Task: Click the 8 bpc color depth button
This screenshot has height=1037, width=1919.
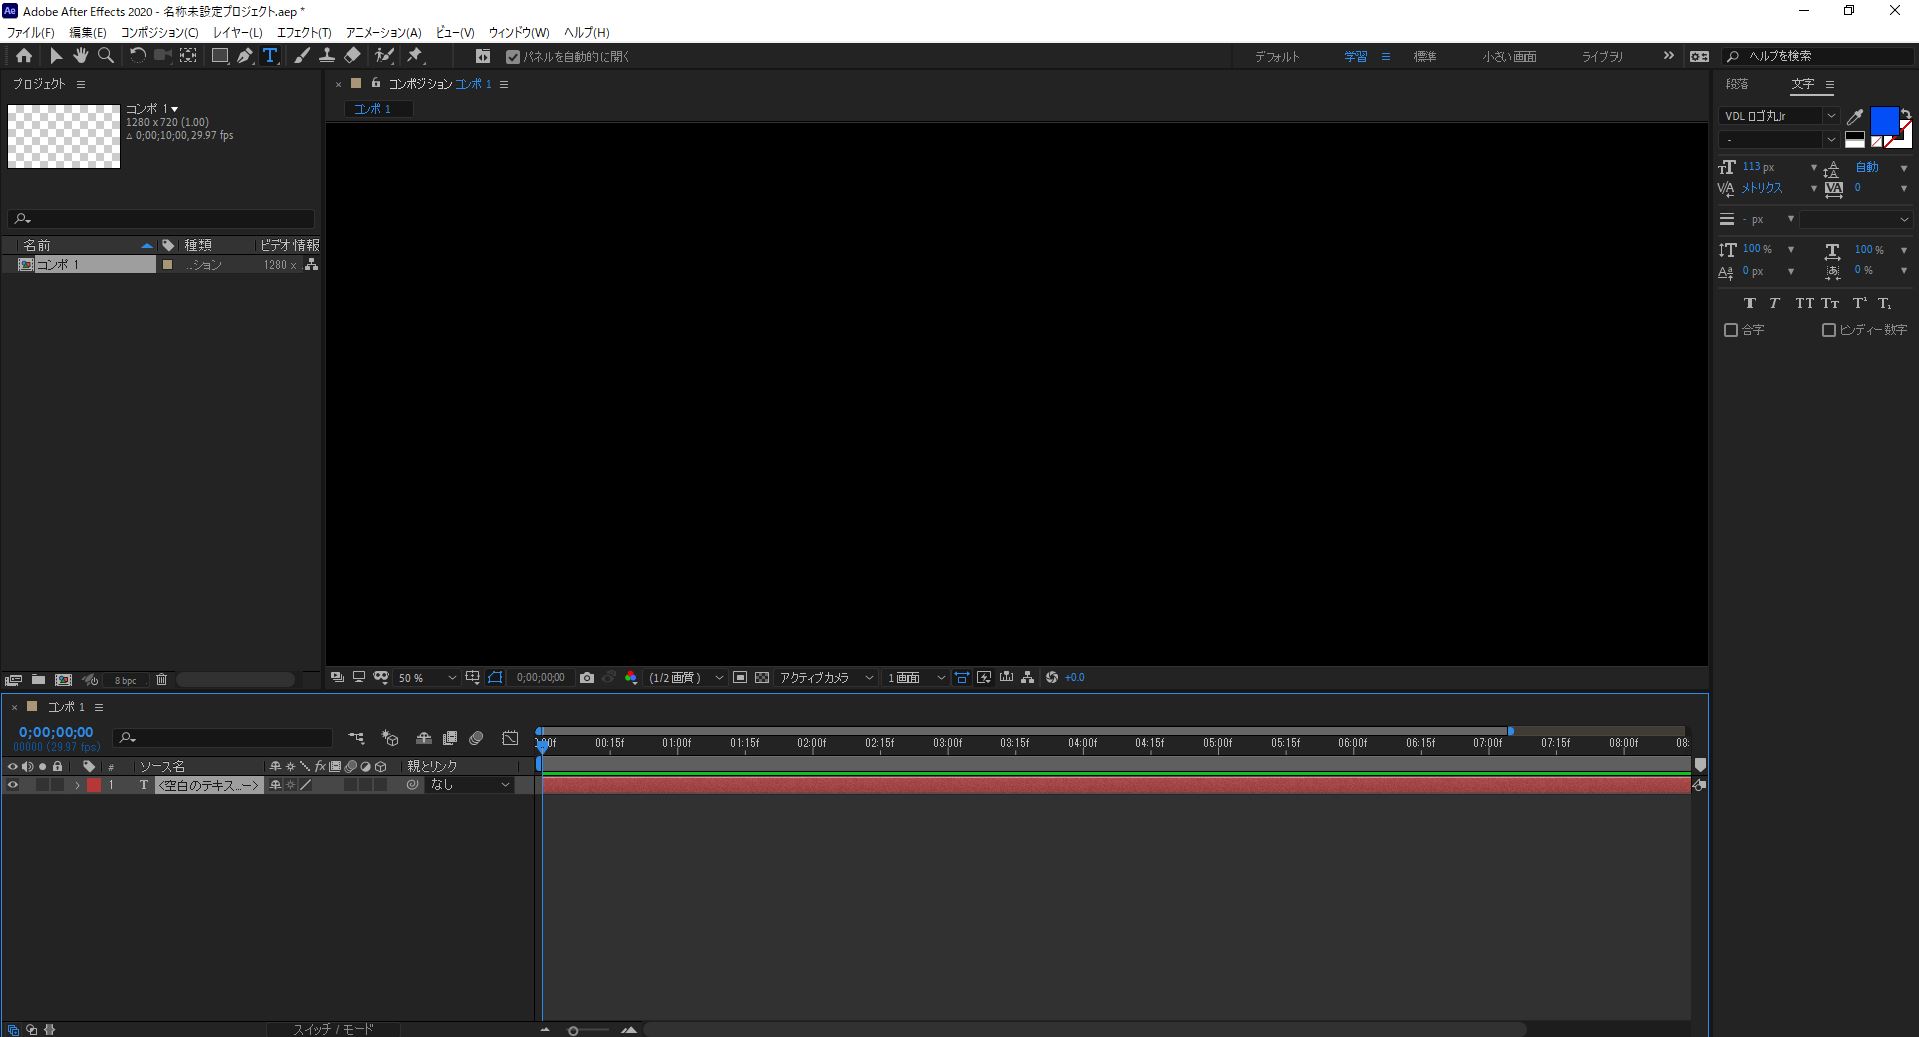Action: tap(125, 680)
